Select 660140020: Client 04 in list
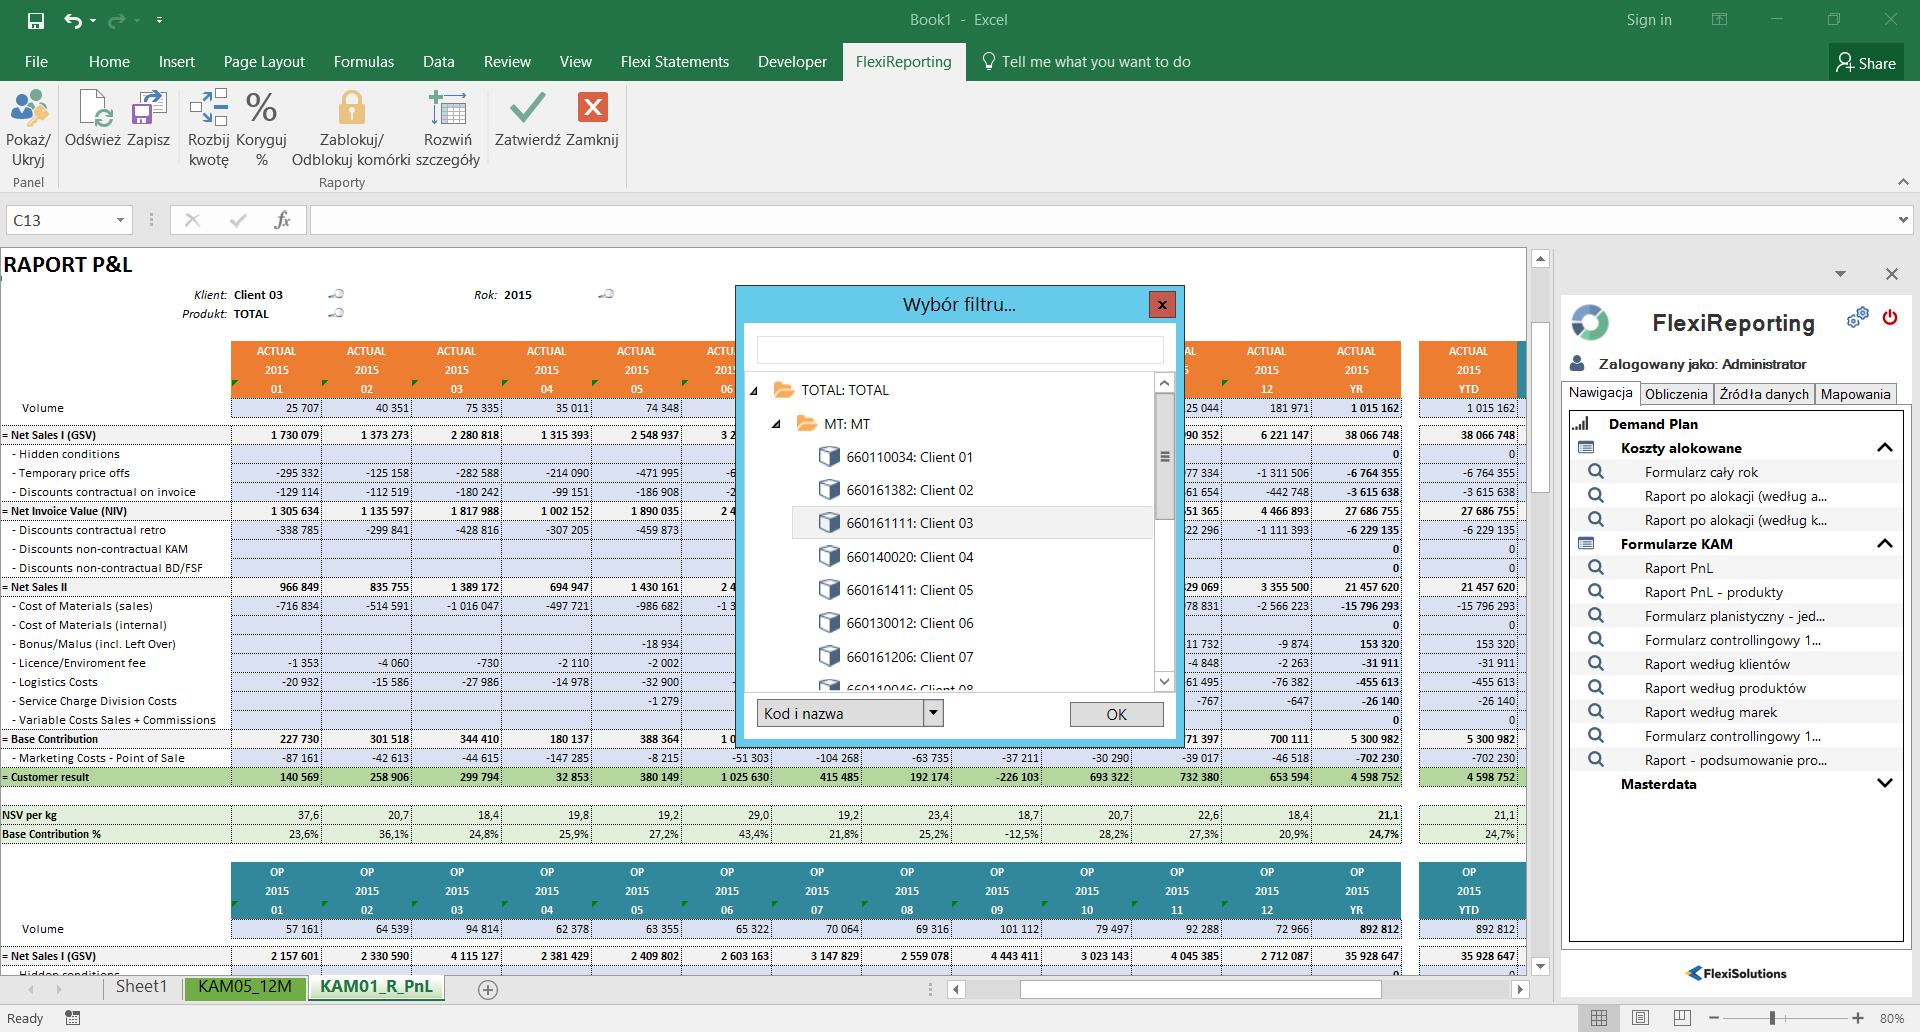Screen dimensions: 1920x1032 point(909,557)
